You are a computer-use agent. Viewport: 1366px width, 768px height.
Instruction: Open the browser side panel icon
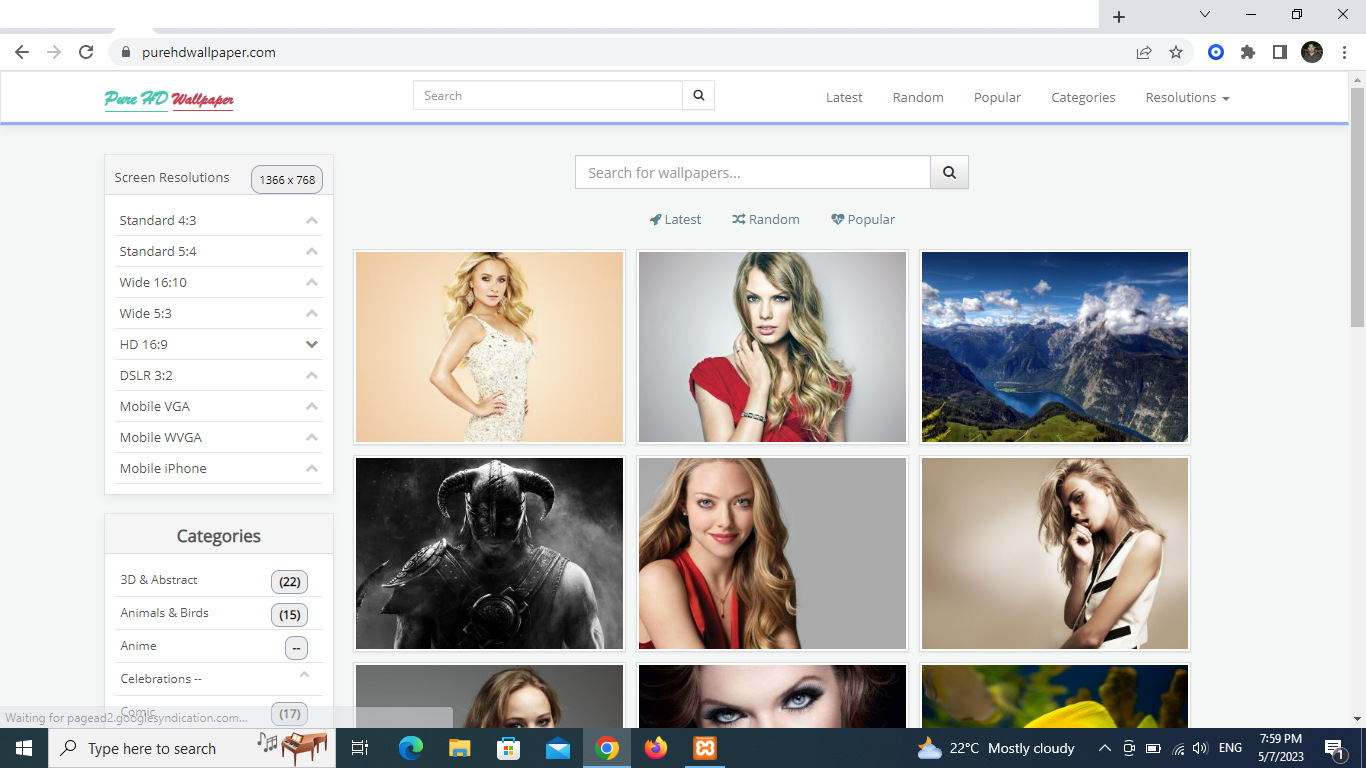point(1279,52)
